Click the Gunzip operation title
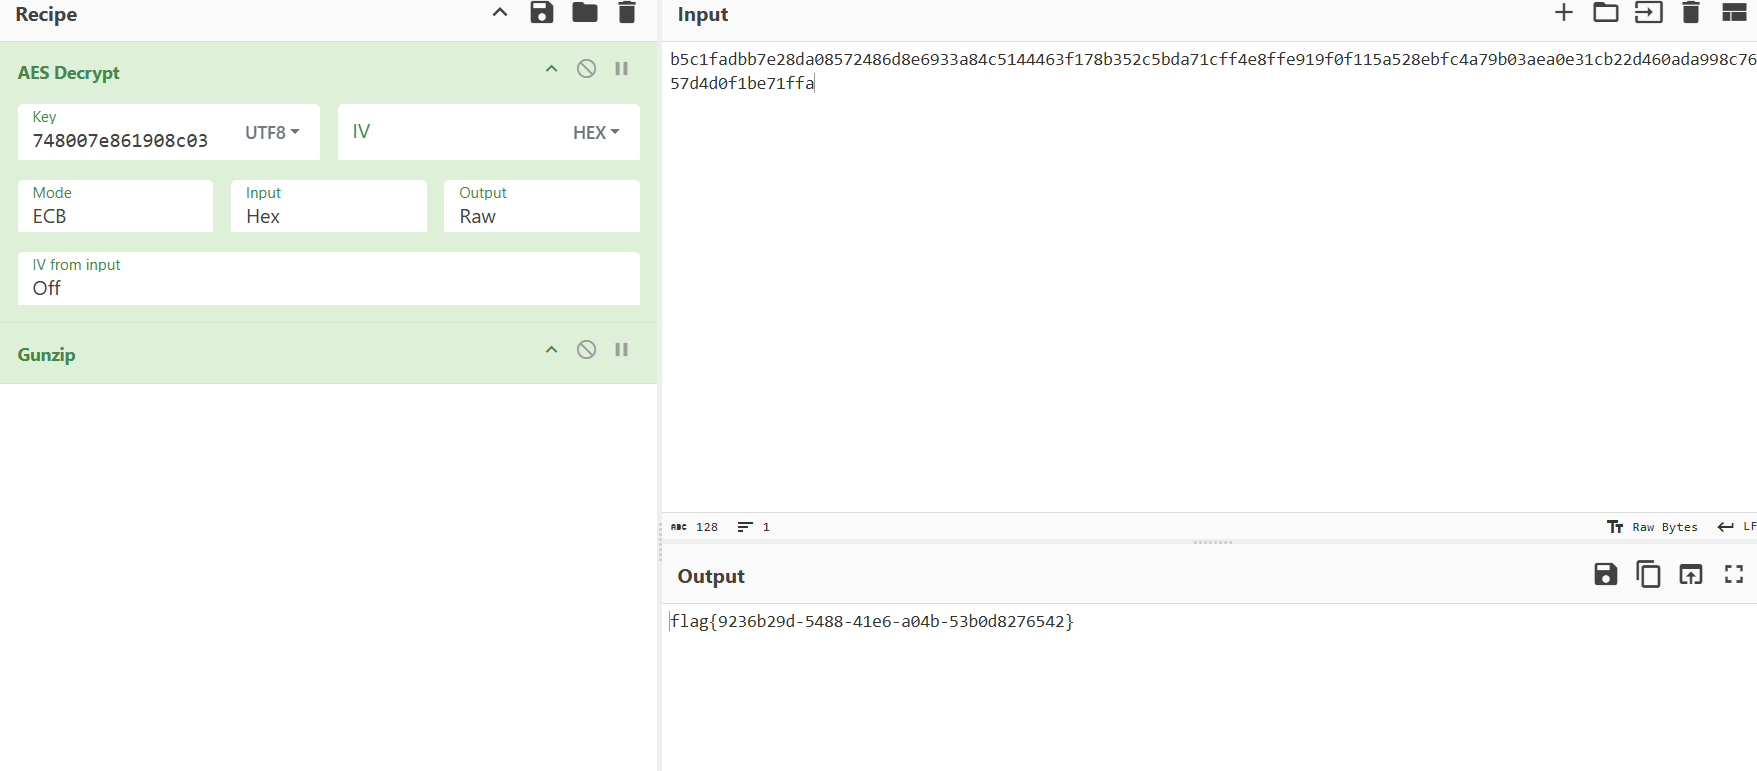This screenshot has height=771, width=1757. tap(46, 355)
